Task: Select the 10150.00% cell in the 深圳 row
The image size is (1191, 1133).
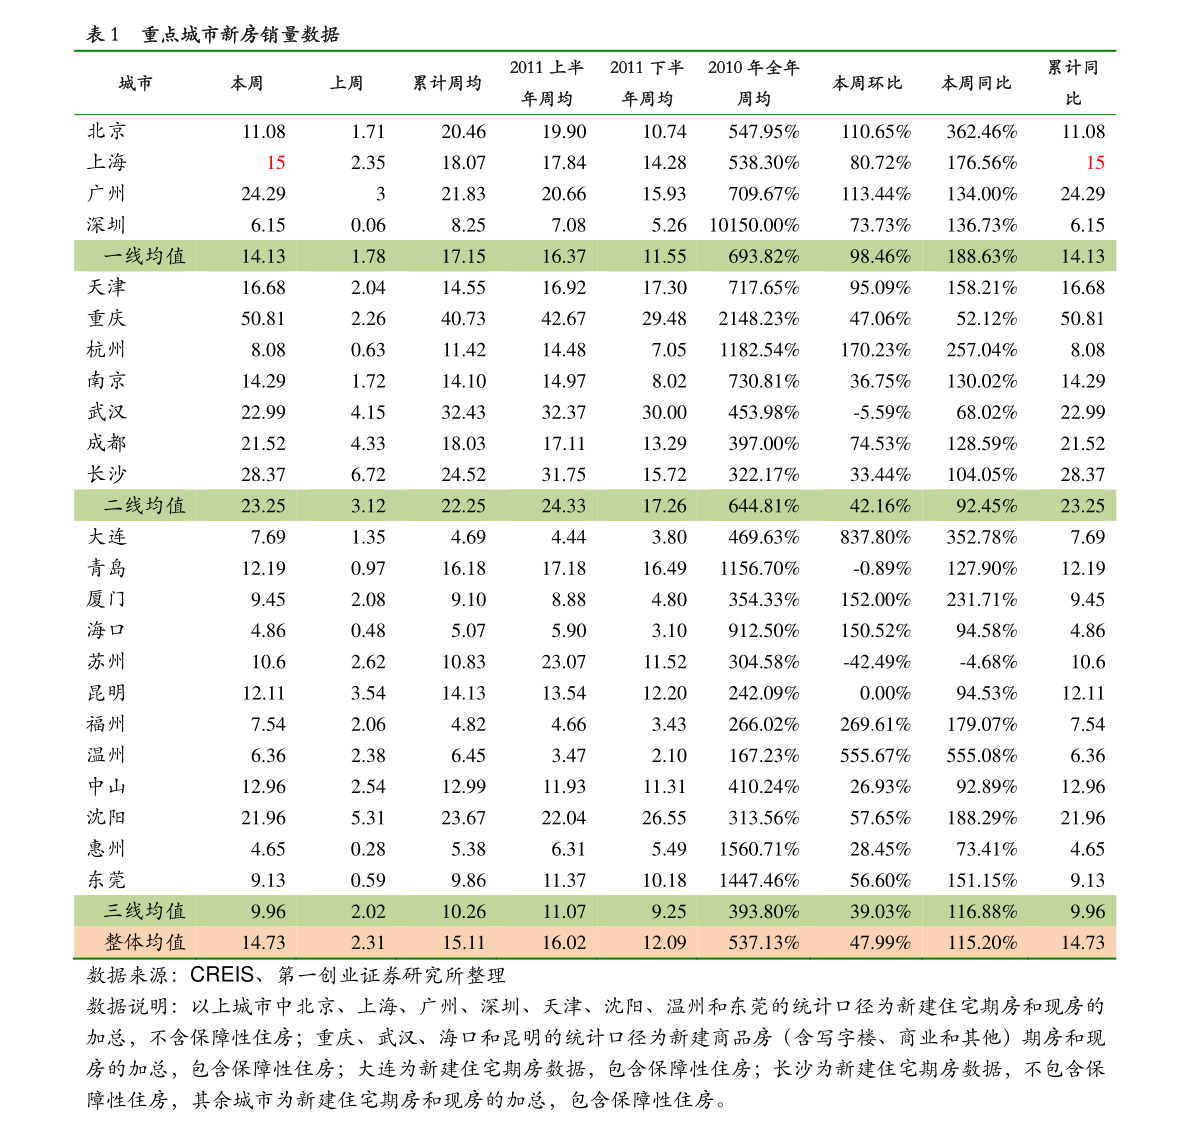Action: [x=754, y=226]
